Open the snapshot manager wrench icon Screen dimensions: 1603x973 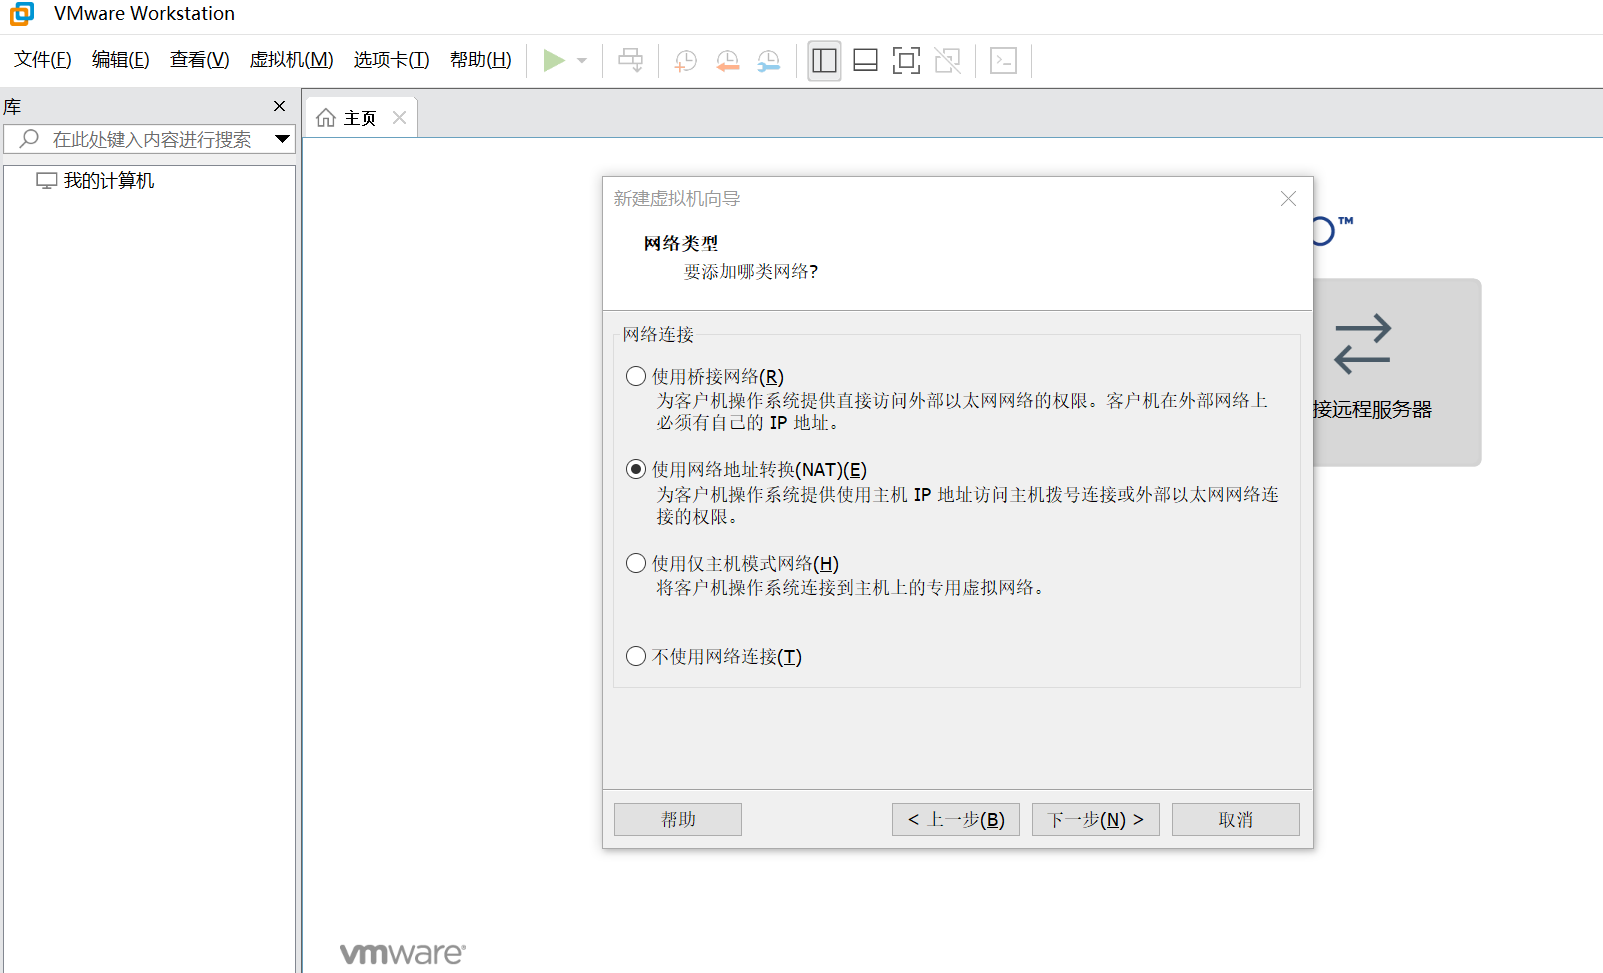tap(768, 61)
